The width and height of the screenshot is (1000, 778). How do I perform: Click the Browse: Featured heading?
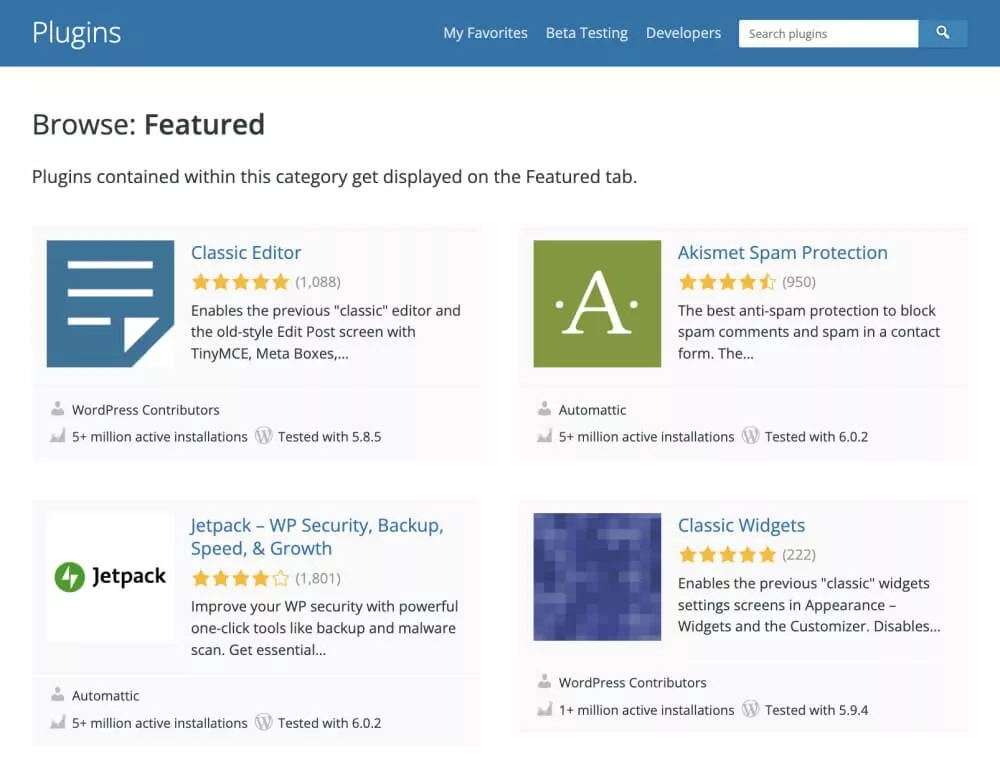(x=148, y=124)
